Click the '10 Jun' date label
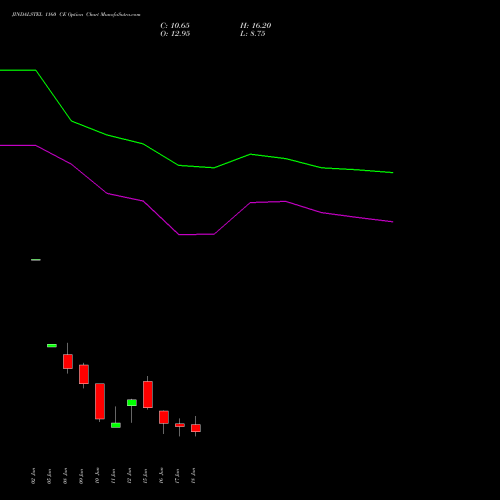 tap(97, 476)
